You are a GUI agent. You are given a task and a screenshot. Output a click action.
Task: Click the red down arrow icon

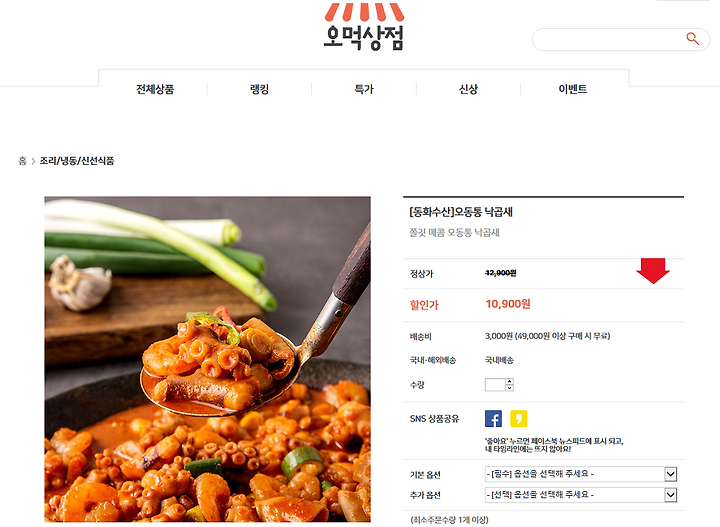pyautogui.click(x=653, y=270)
